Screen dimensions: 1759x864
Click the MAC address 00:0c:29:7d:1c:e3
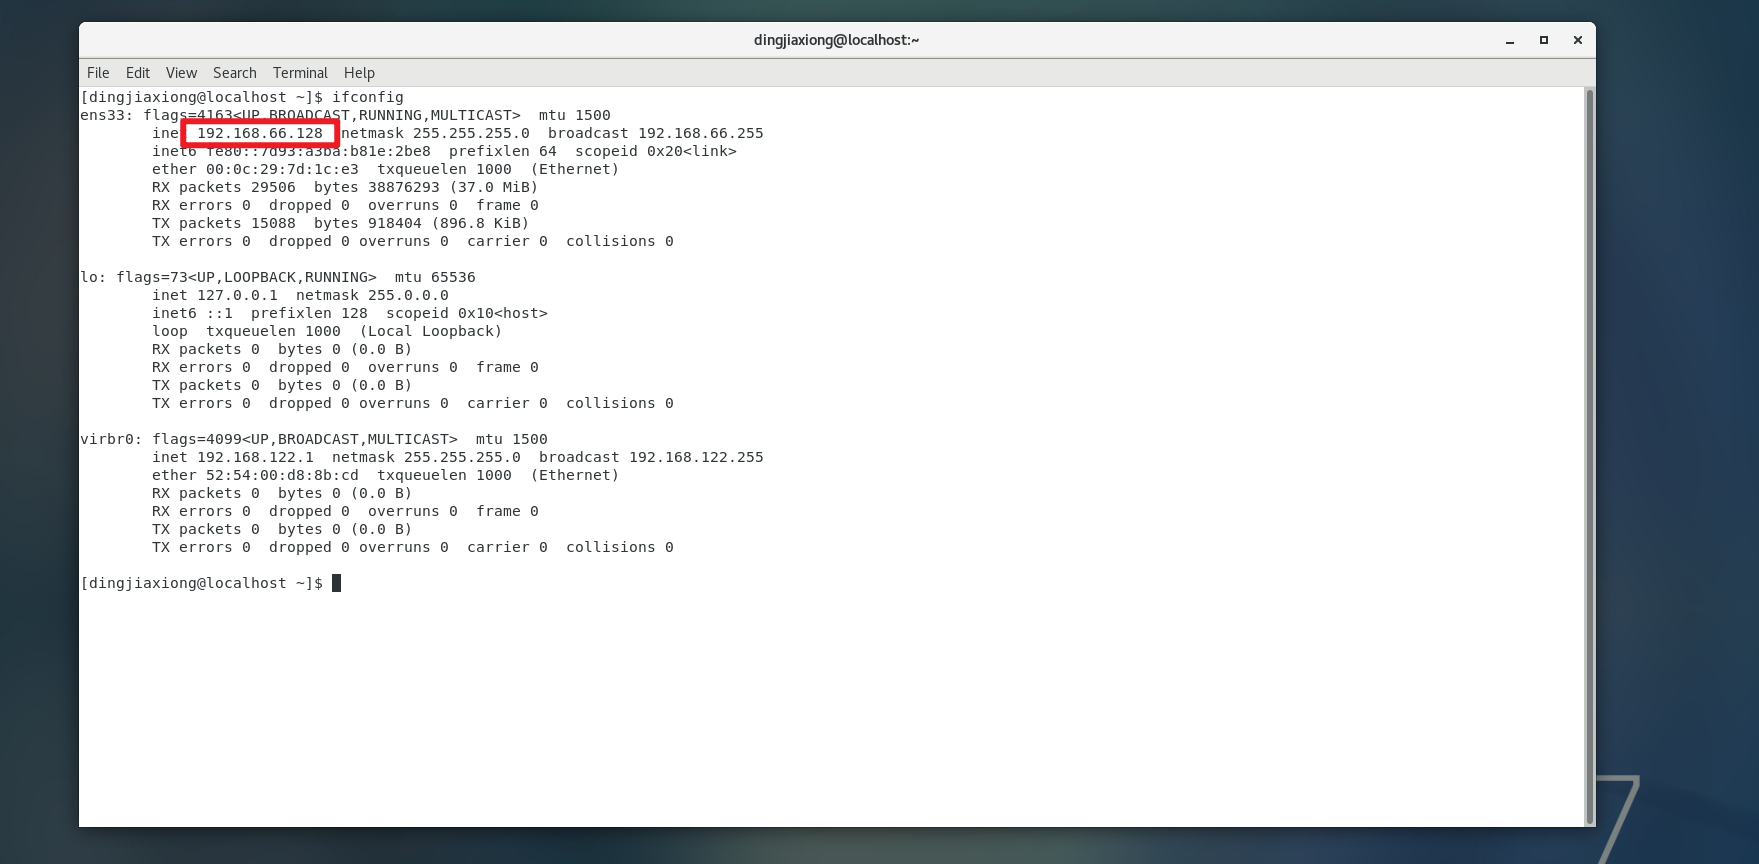click(x=282, y=169)
